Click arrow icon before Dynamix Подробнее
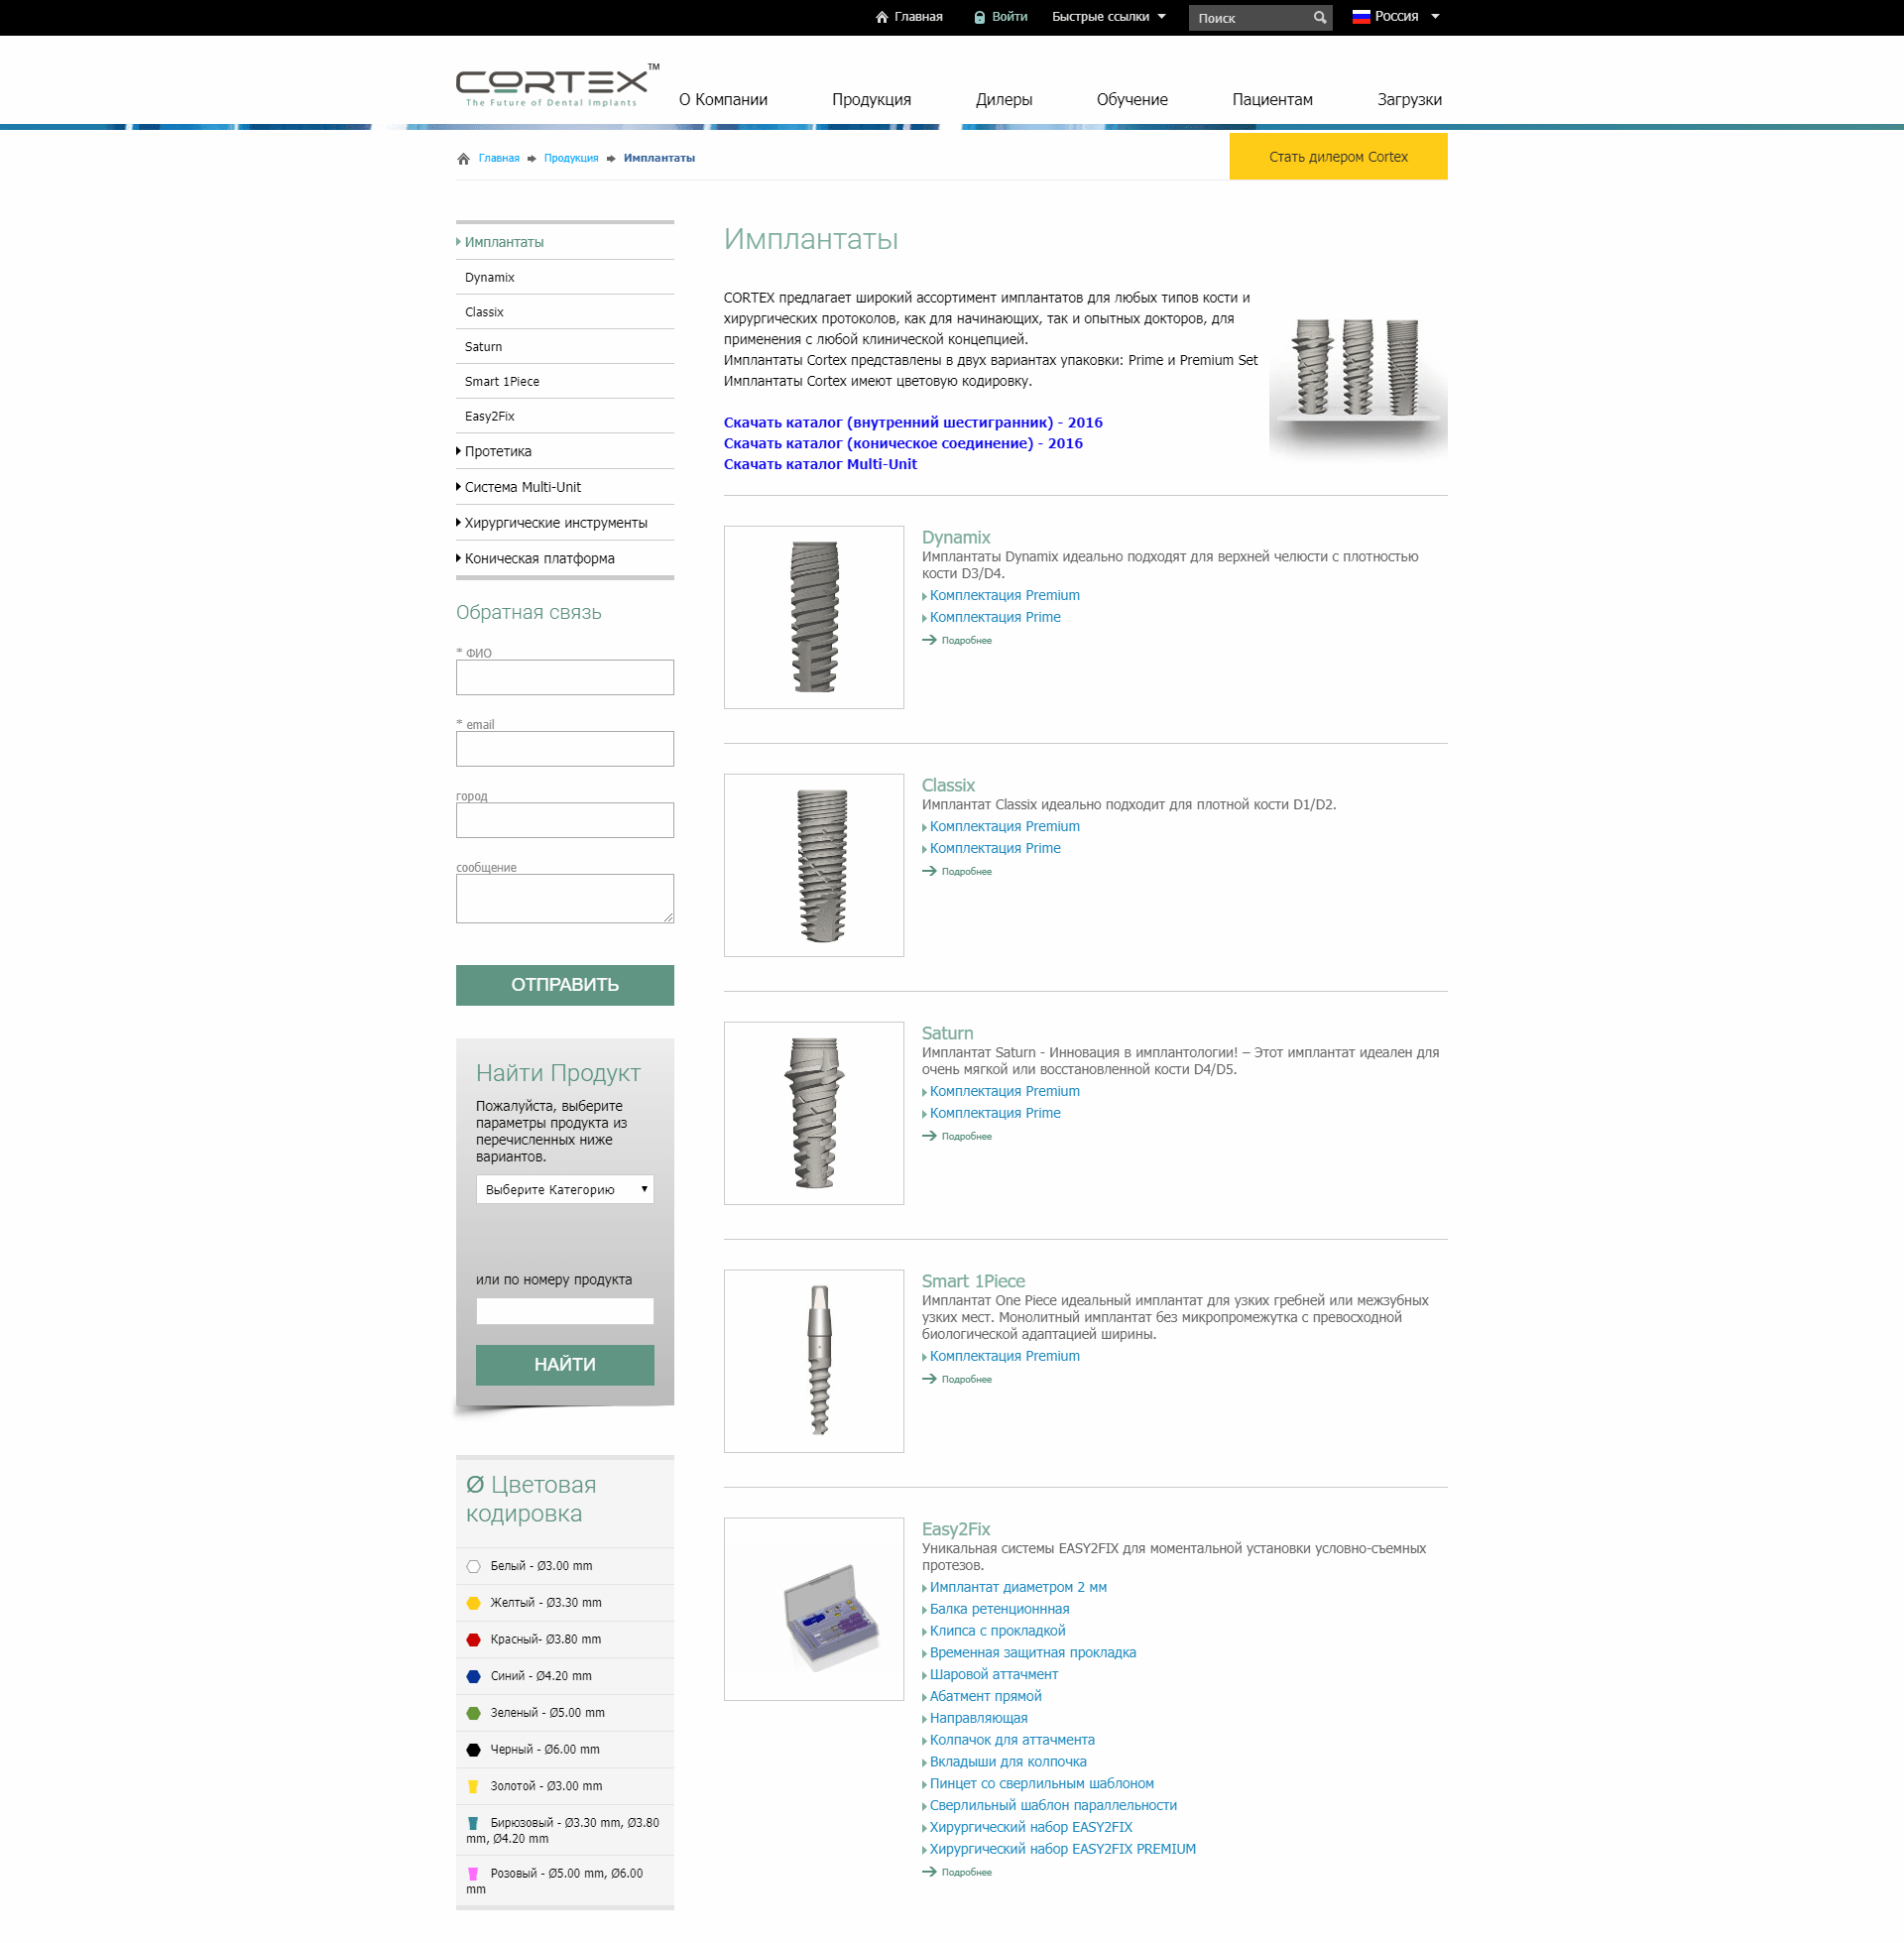This screenshot has height=1943, width=1904. 929,640
